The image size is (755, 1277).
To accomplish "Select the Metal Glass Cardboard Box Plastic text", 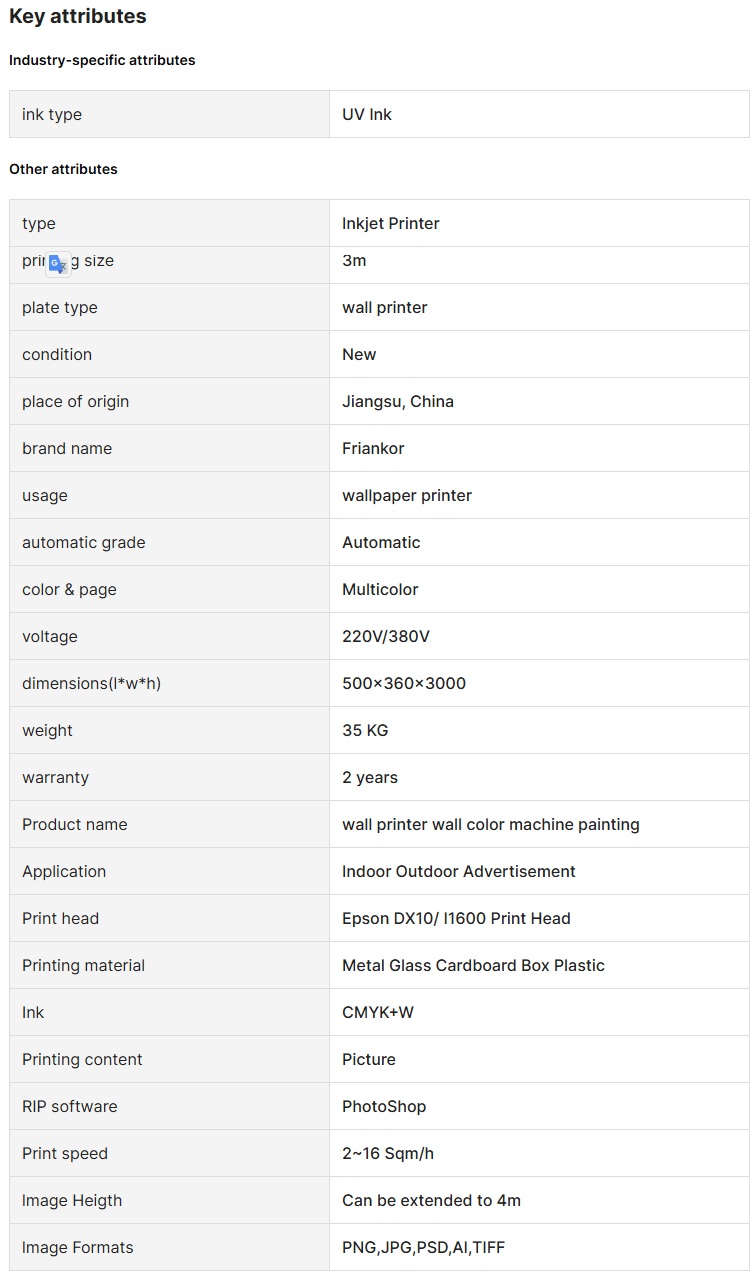I will [473, 965].
